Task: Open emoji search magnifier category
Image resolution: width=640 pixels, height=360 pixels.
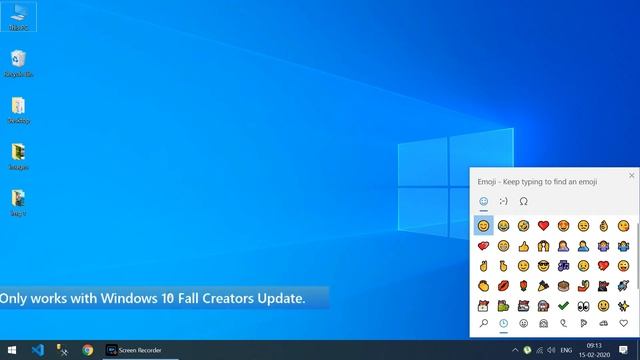Action: click(x=483, y=324)
